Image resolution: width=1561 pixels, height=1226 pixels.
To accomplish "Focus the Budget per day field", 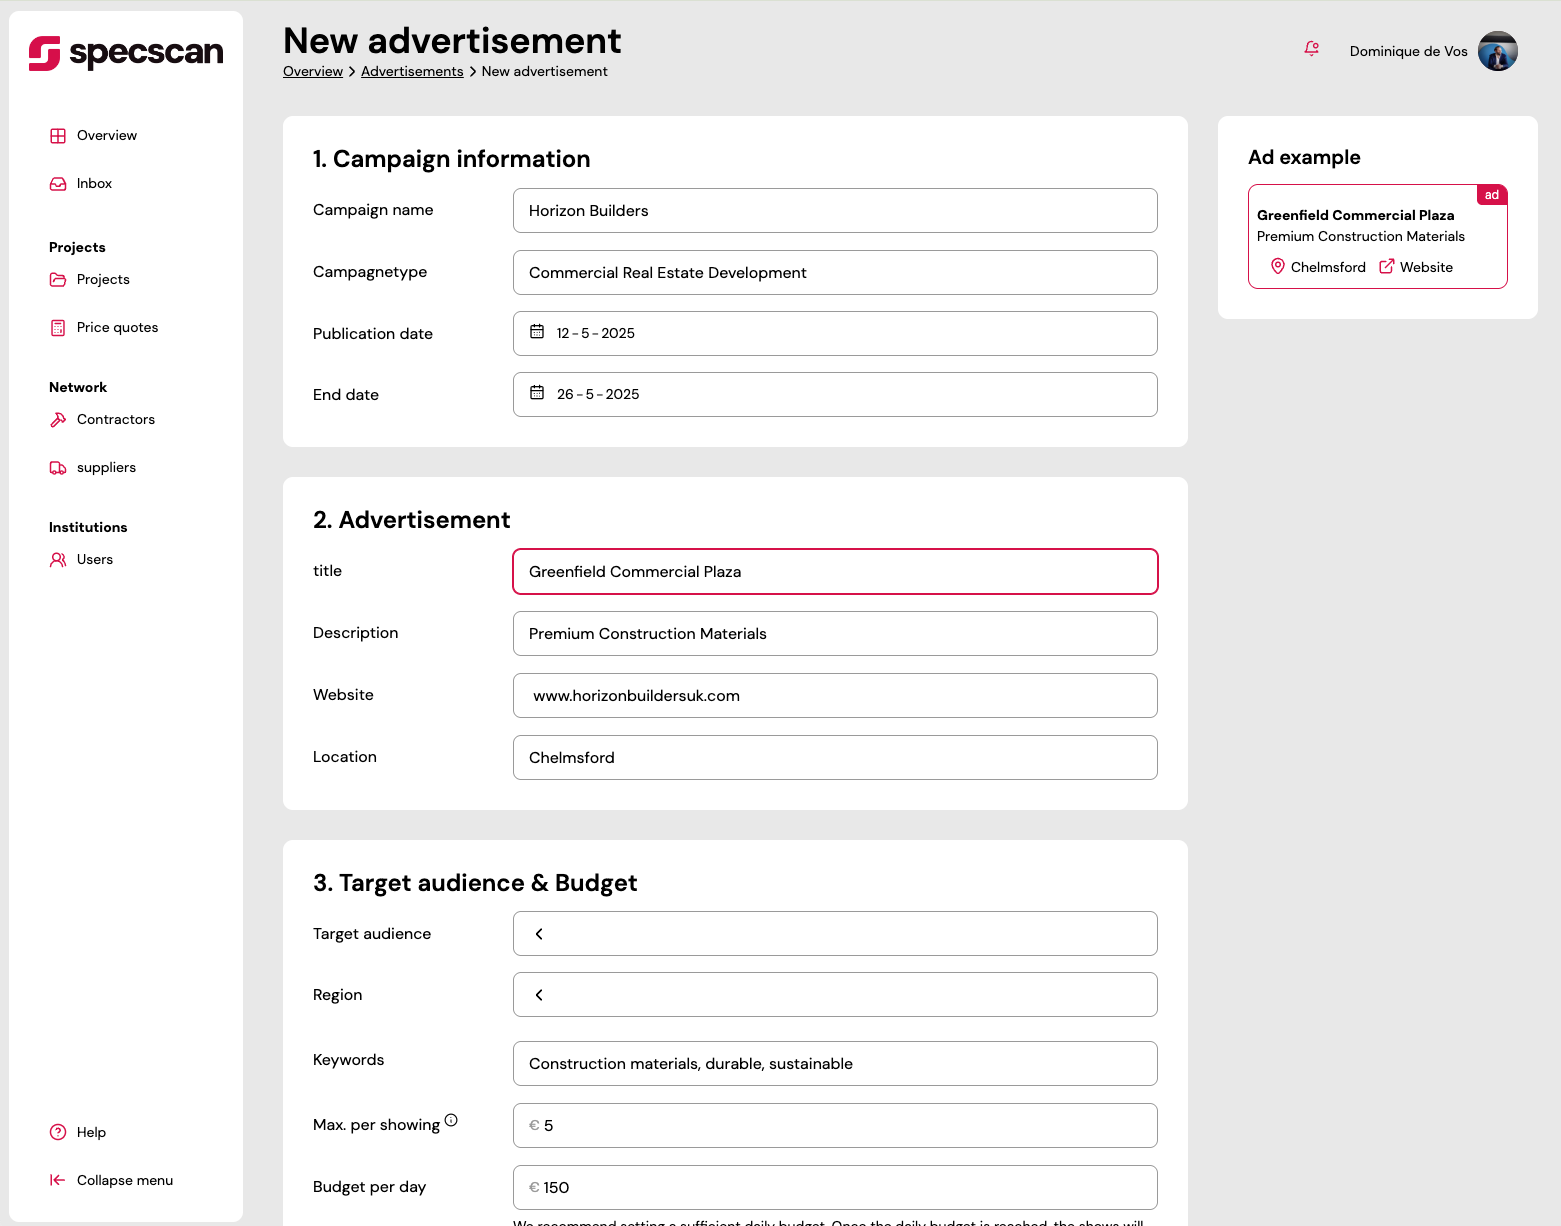I will [x=835, y=1187].
